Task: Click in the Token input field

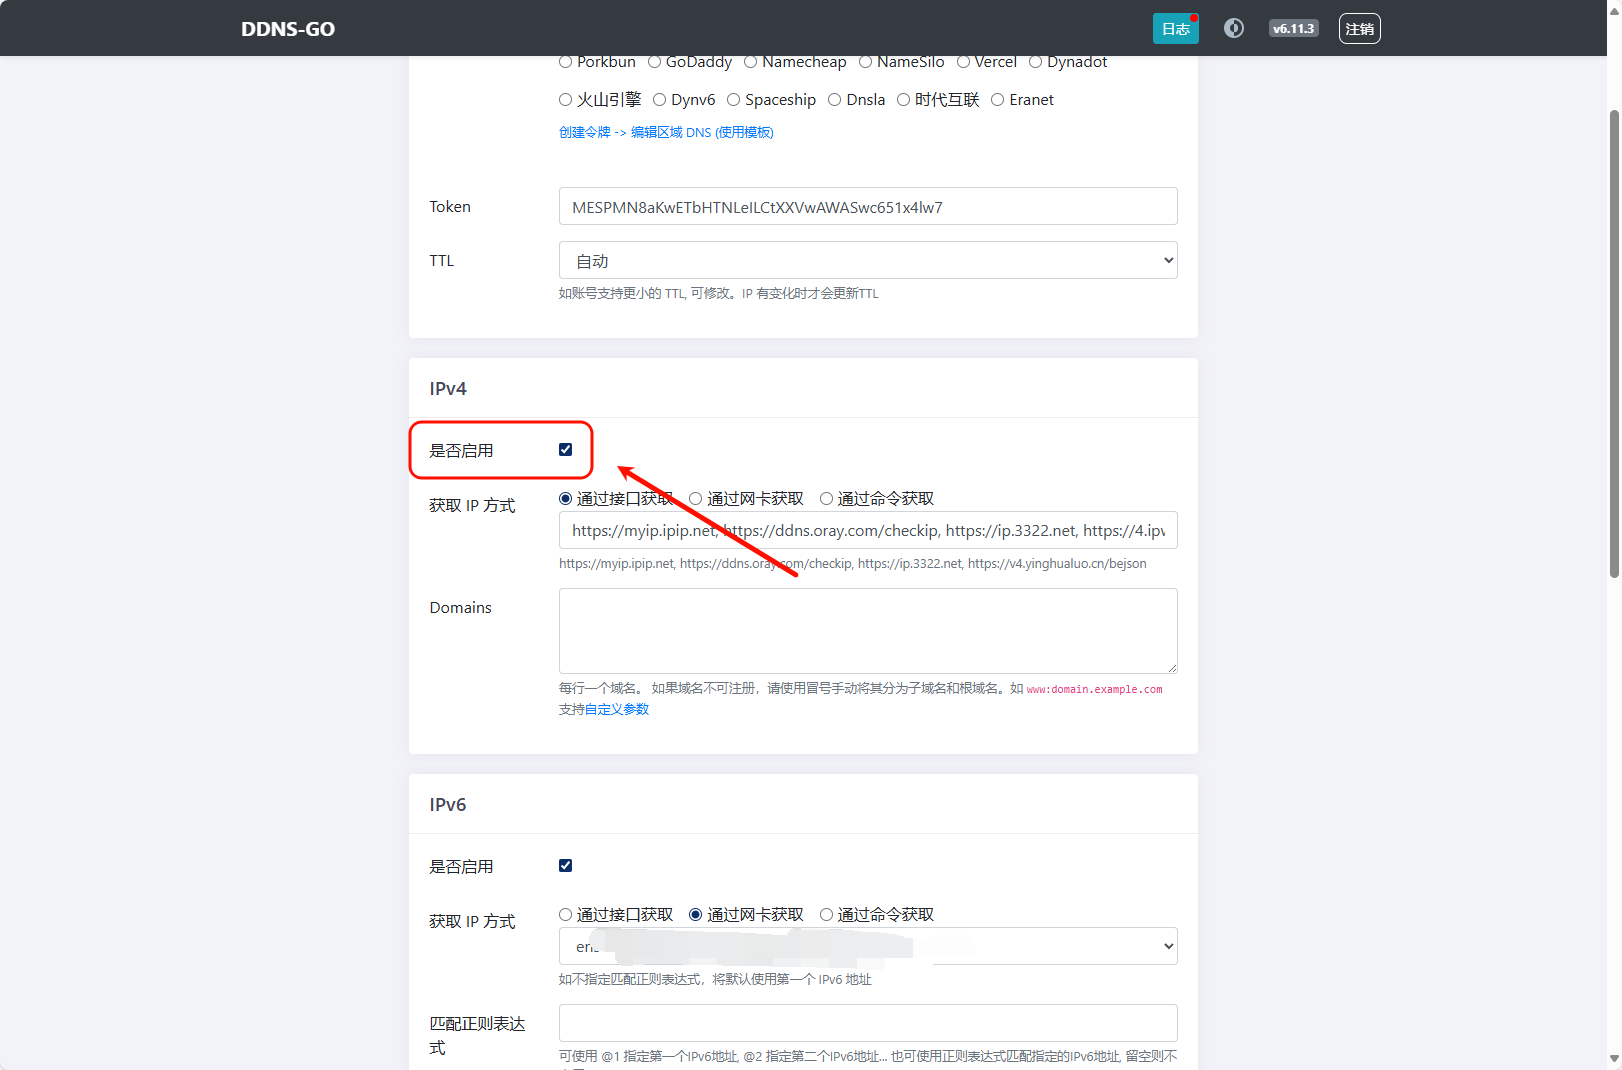Action: pos(867,207)
